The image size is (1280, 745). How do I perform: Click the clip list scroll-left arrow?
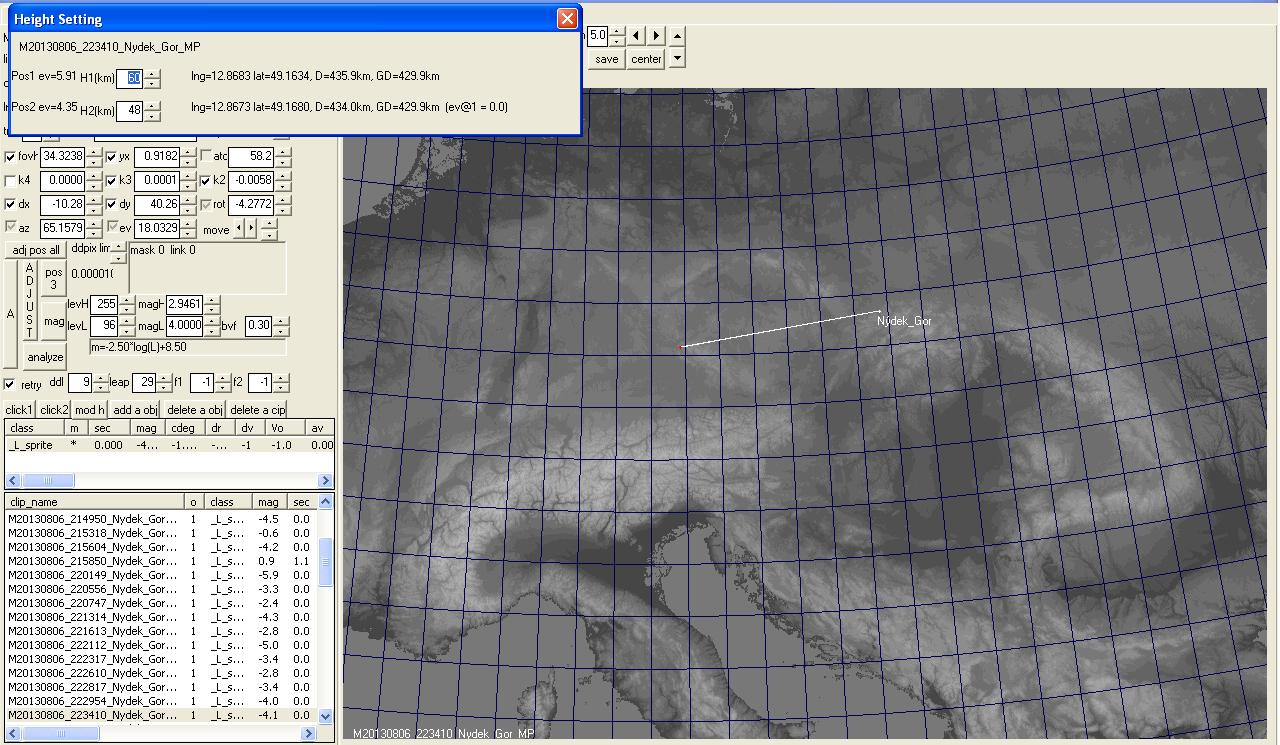[x=12, y=734]
